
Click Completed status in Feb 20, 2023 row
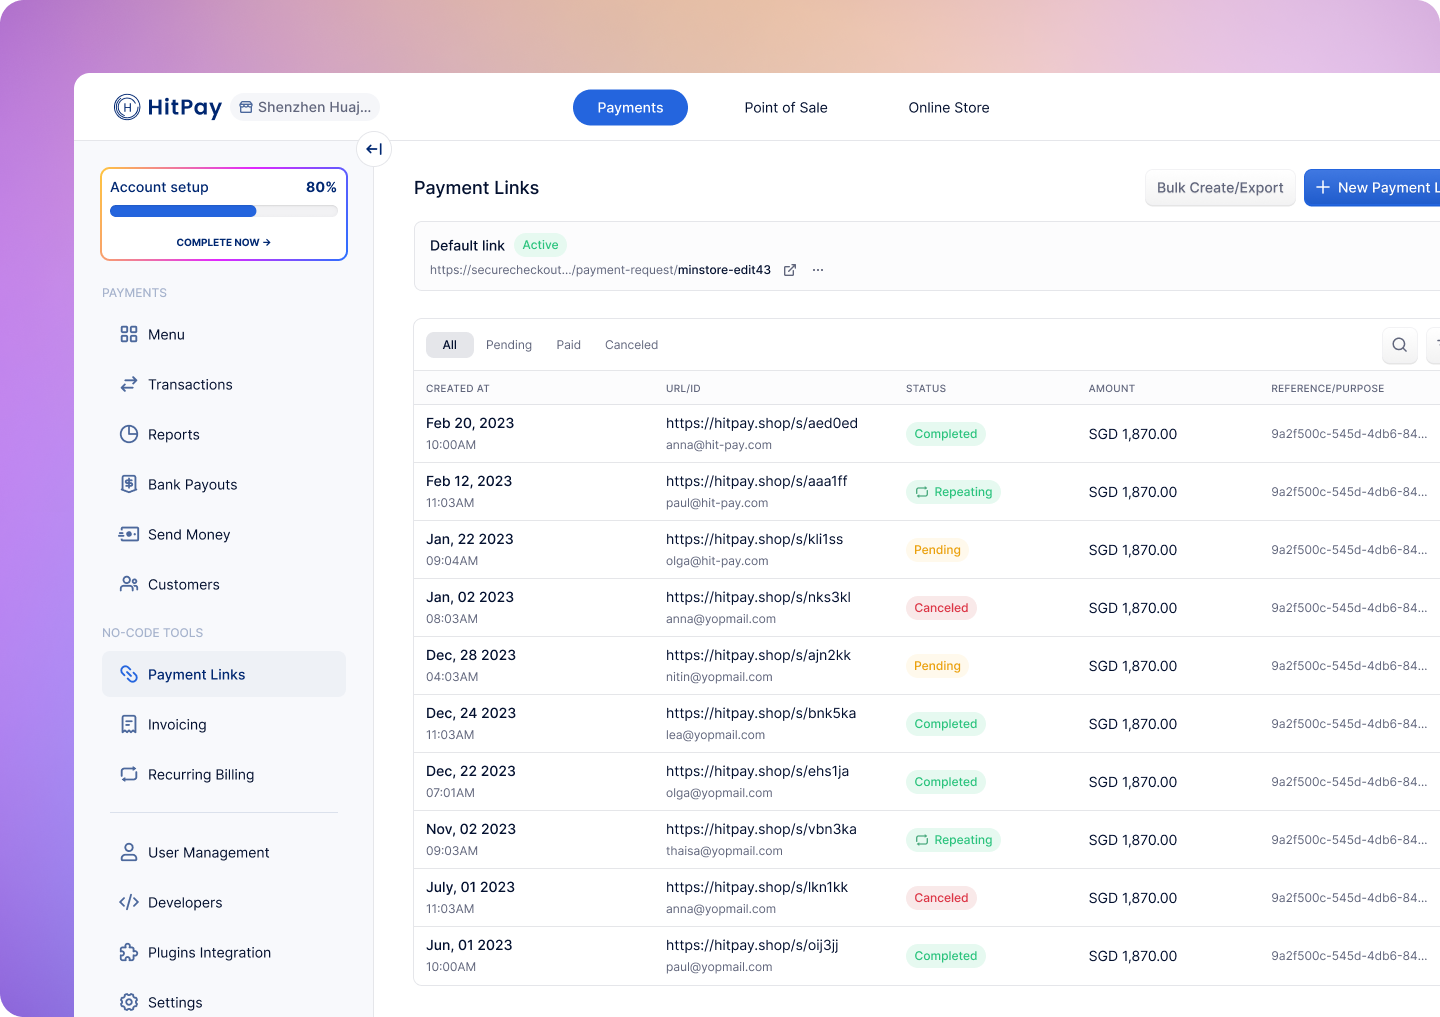click(946, 434)
